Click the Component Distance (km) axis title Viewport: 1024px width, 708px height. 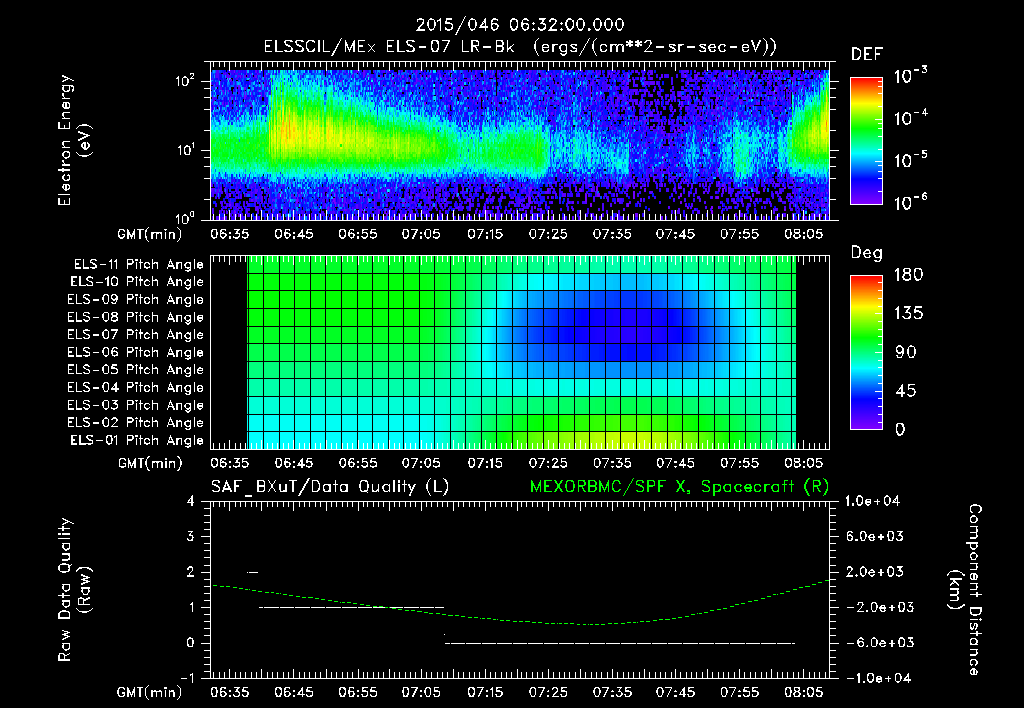click(965, 590)
